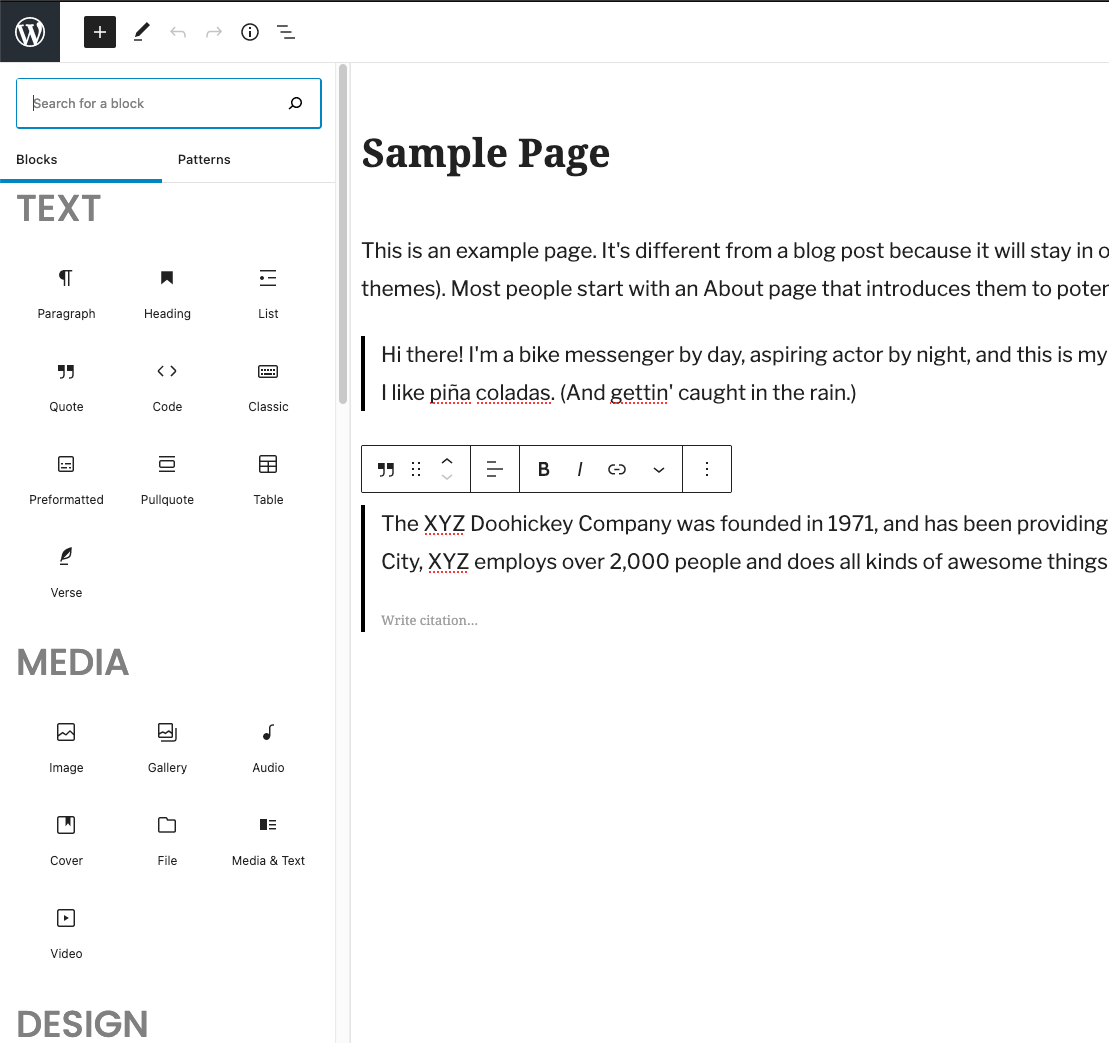Insert a Gallery block
Viewport: 1109px width, 1043px height.
pos(167,747)
